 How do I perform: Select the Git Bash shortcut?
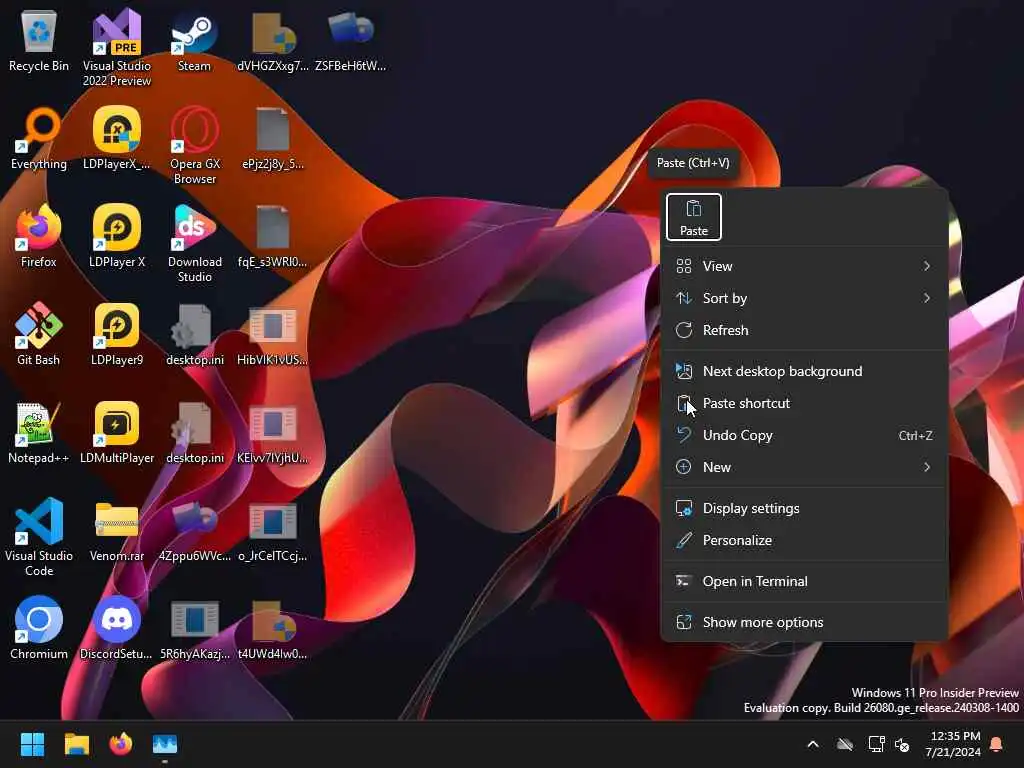tap(39, 334)
